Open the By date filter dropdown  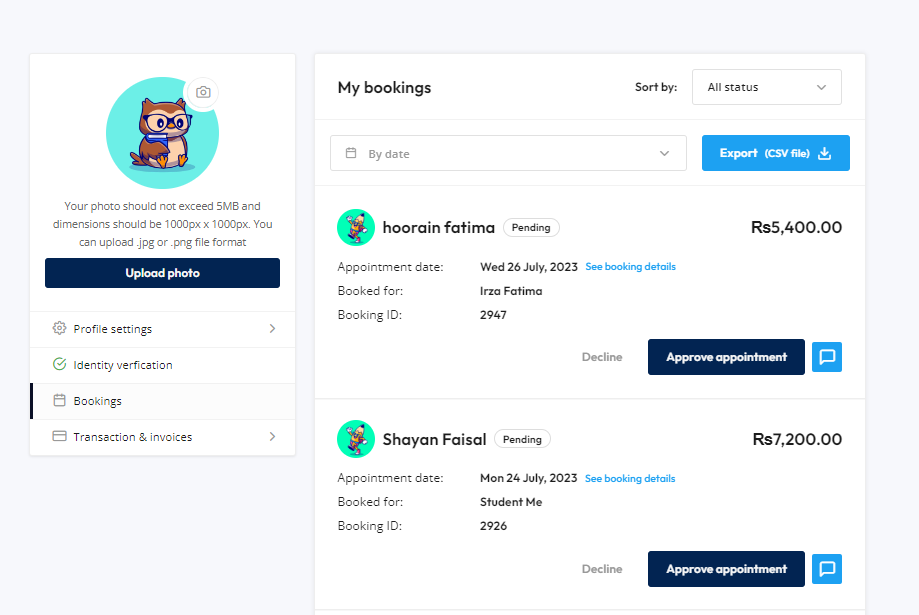point(508,153)
